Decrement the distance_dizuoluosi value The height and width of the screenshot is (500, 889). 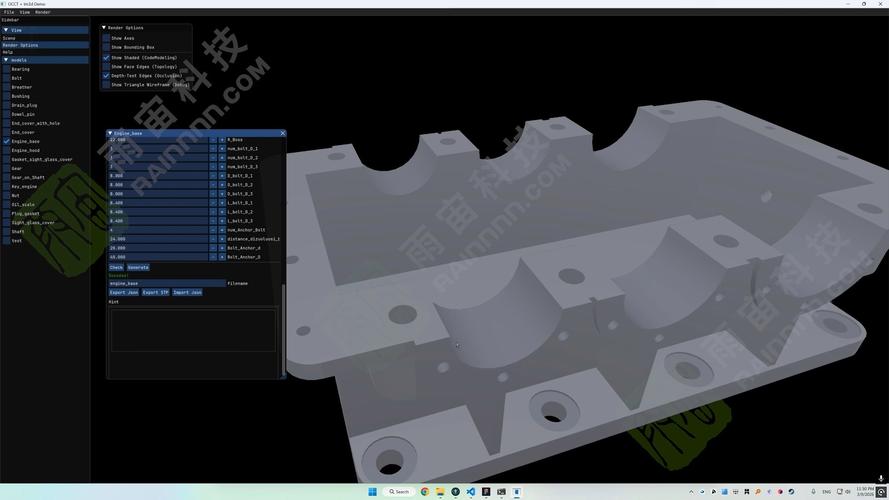213,239
